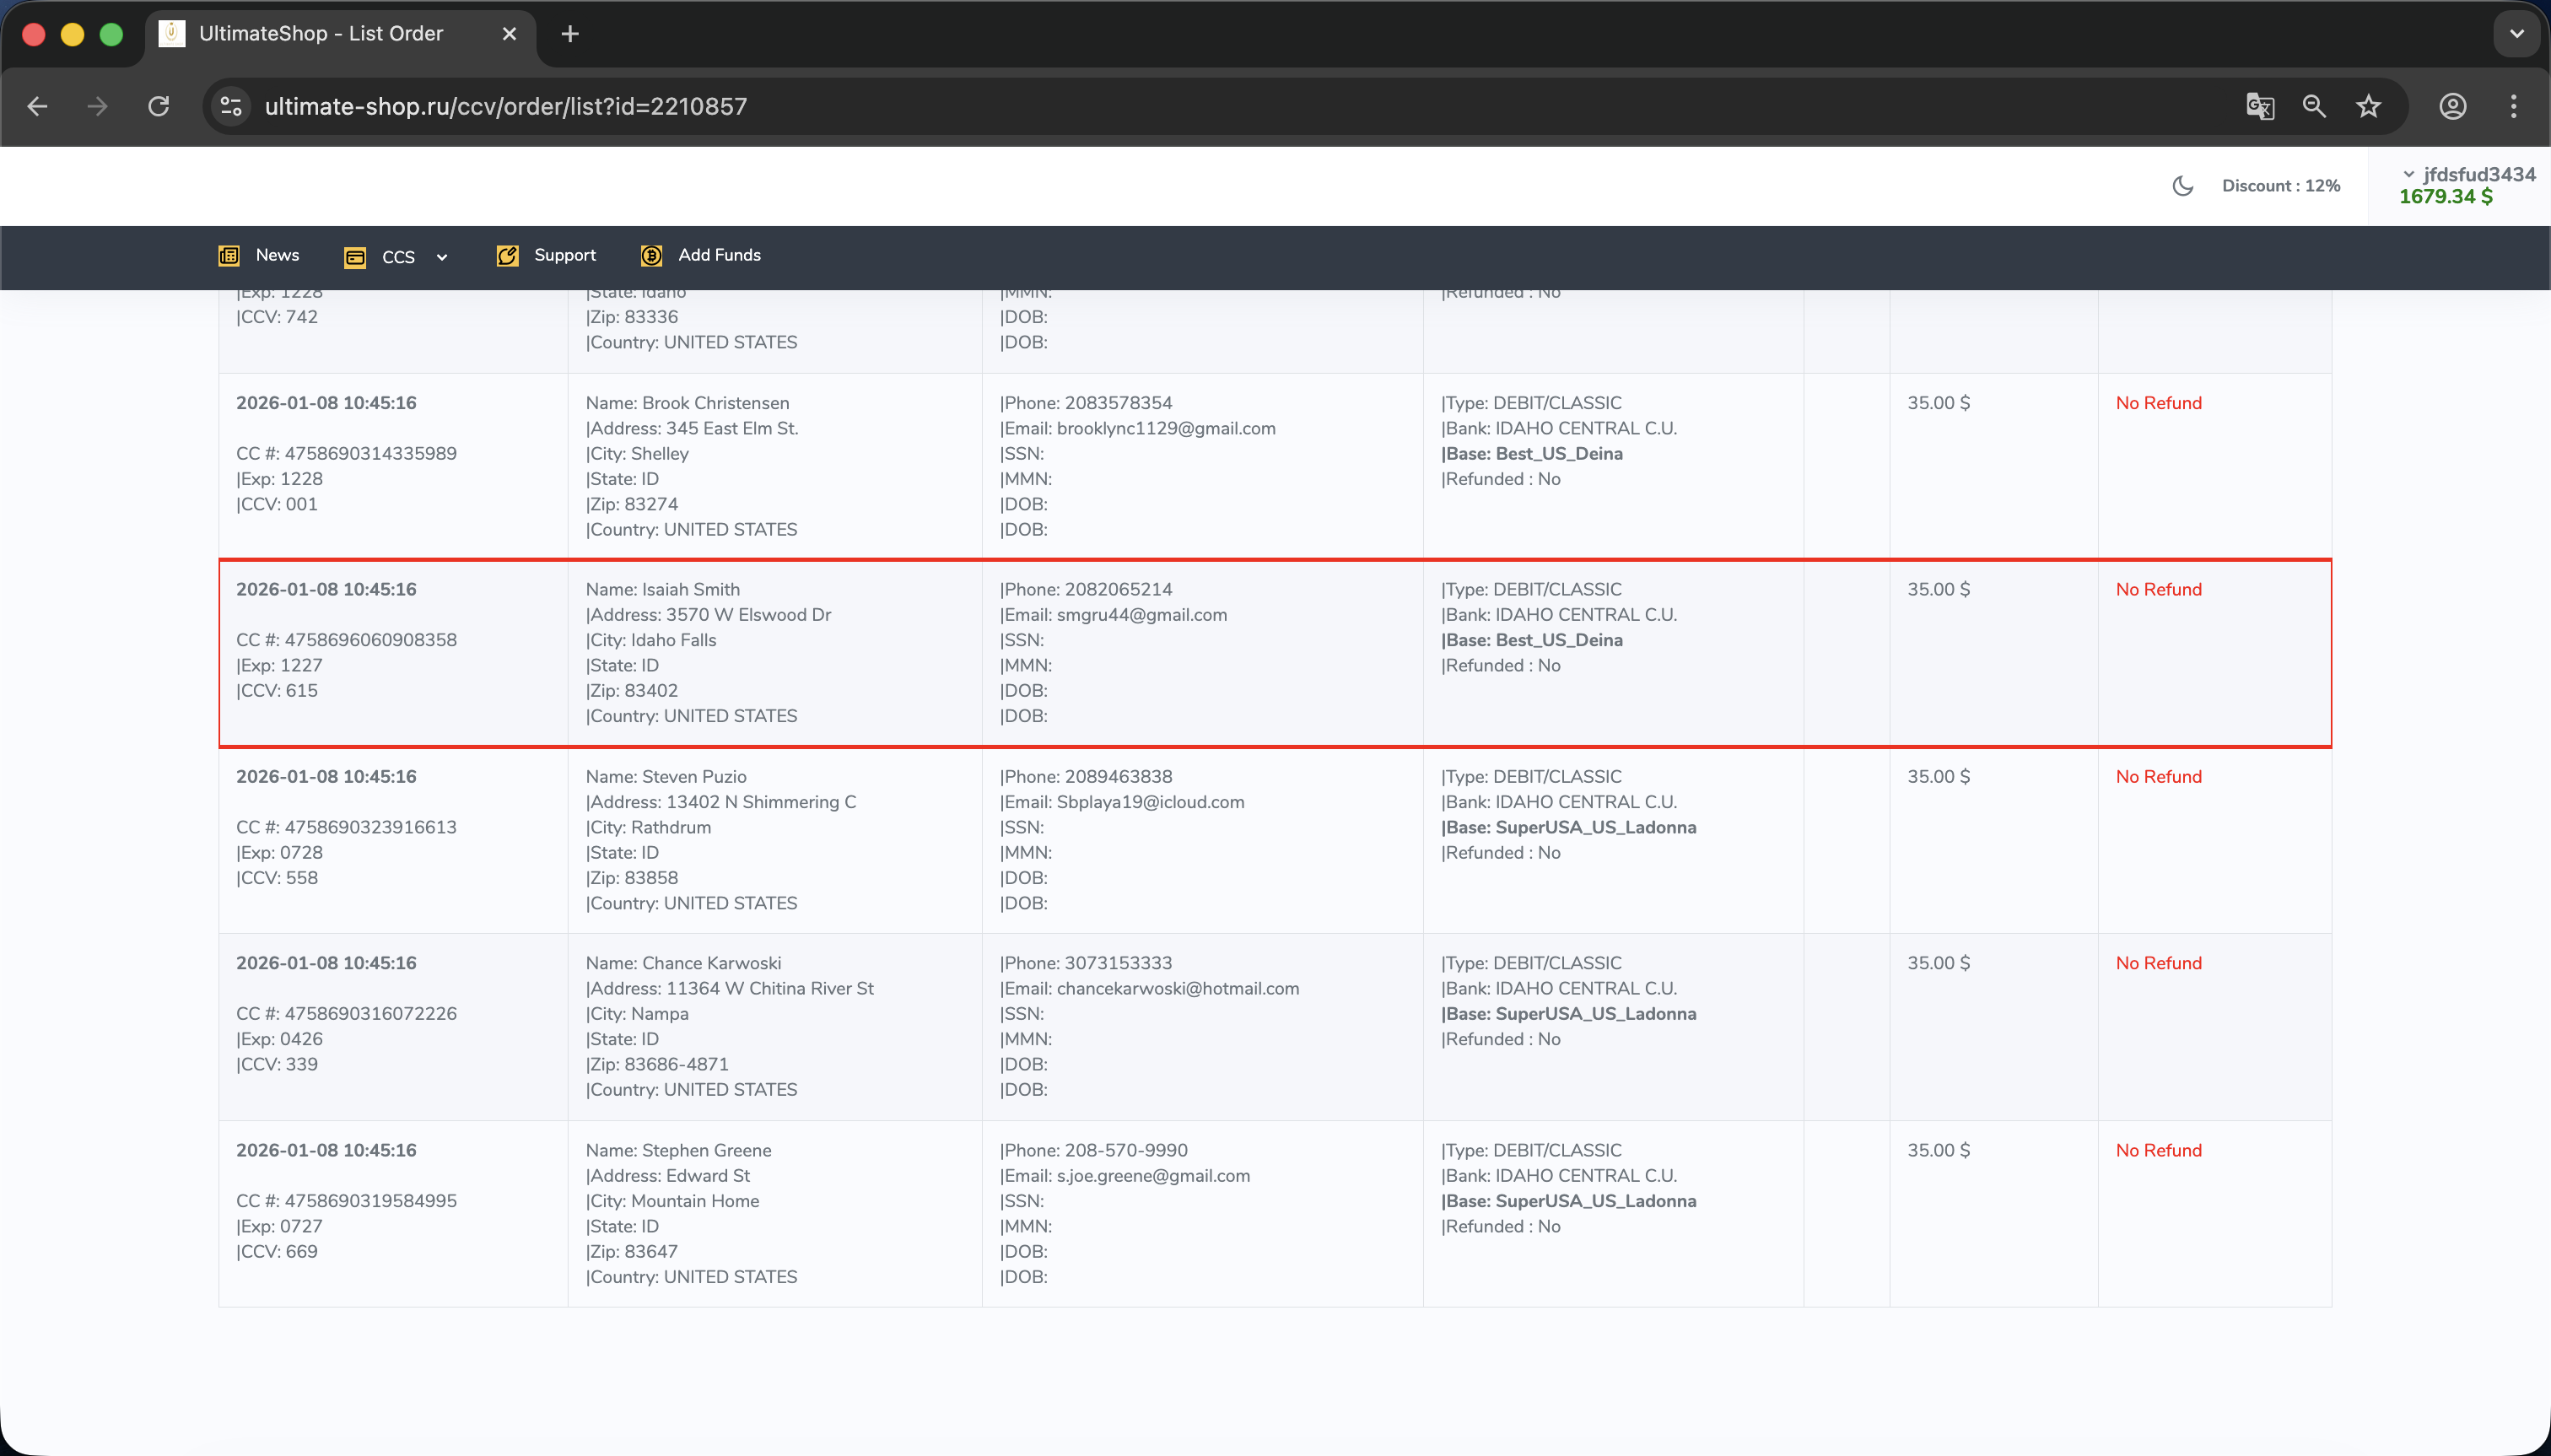Open the News menu item
The height and width of the screenshot is (1456, 2551).
pyautogui.click(x=277, y=255)
